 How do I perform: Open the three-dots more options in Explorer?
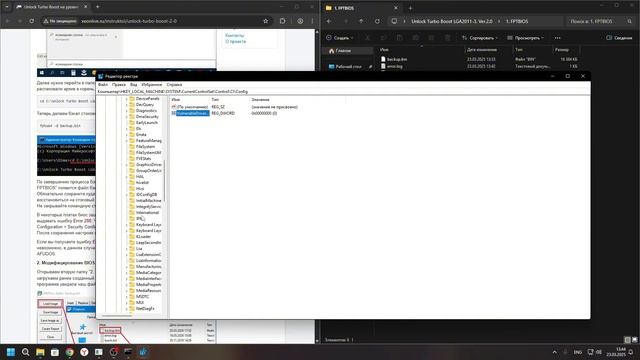(558, 38)
